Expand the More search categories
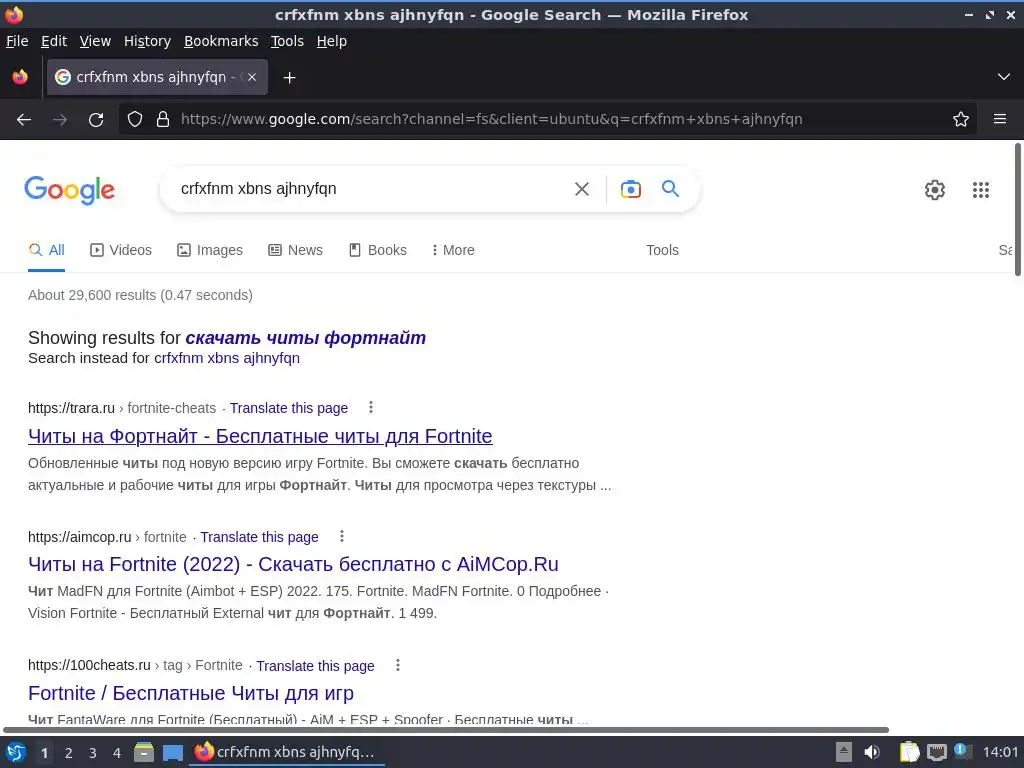This screenshot has width=1024, height=768. 453,250
